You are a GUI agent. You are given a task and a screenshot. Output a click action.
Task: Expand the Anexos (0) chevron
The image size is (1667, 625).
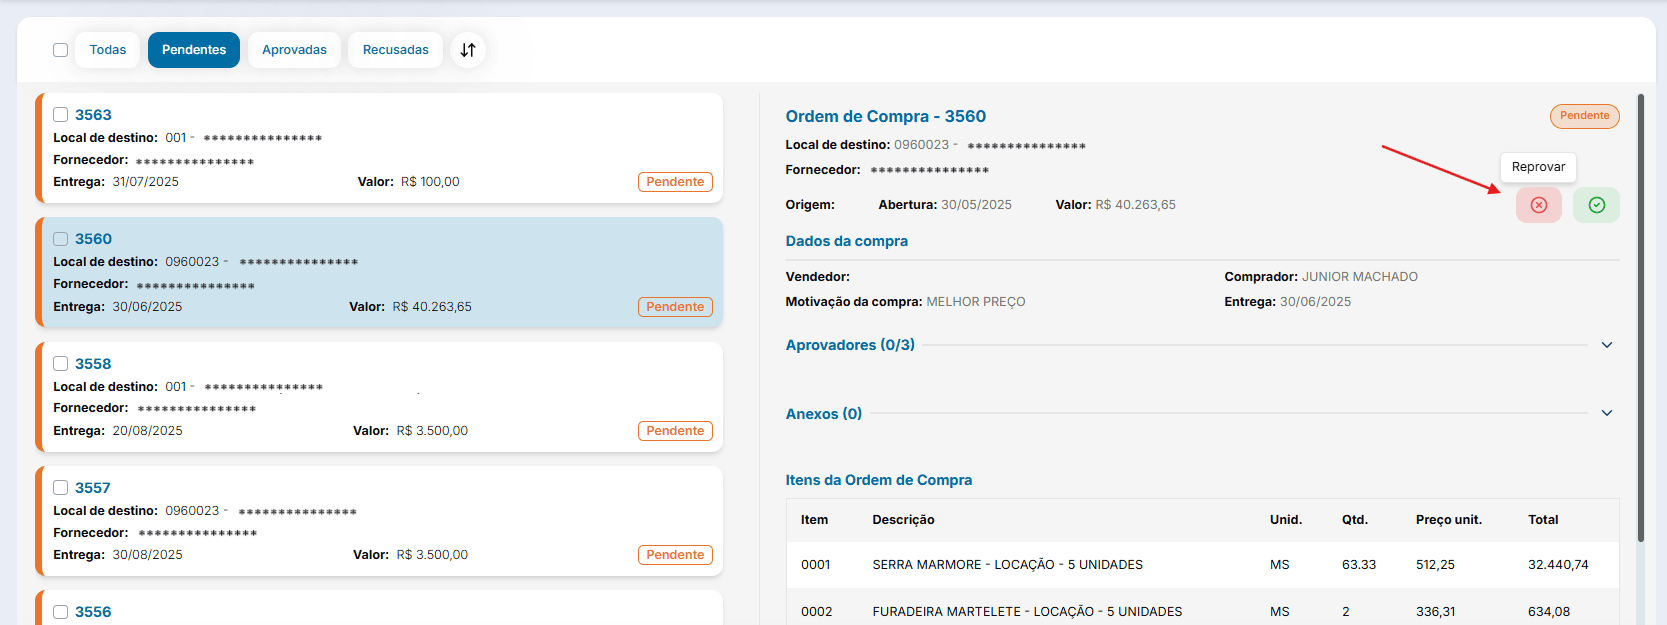click(x=1607, y=413)
